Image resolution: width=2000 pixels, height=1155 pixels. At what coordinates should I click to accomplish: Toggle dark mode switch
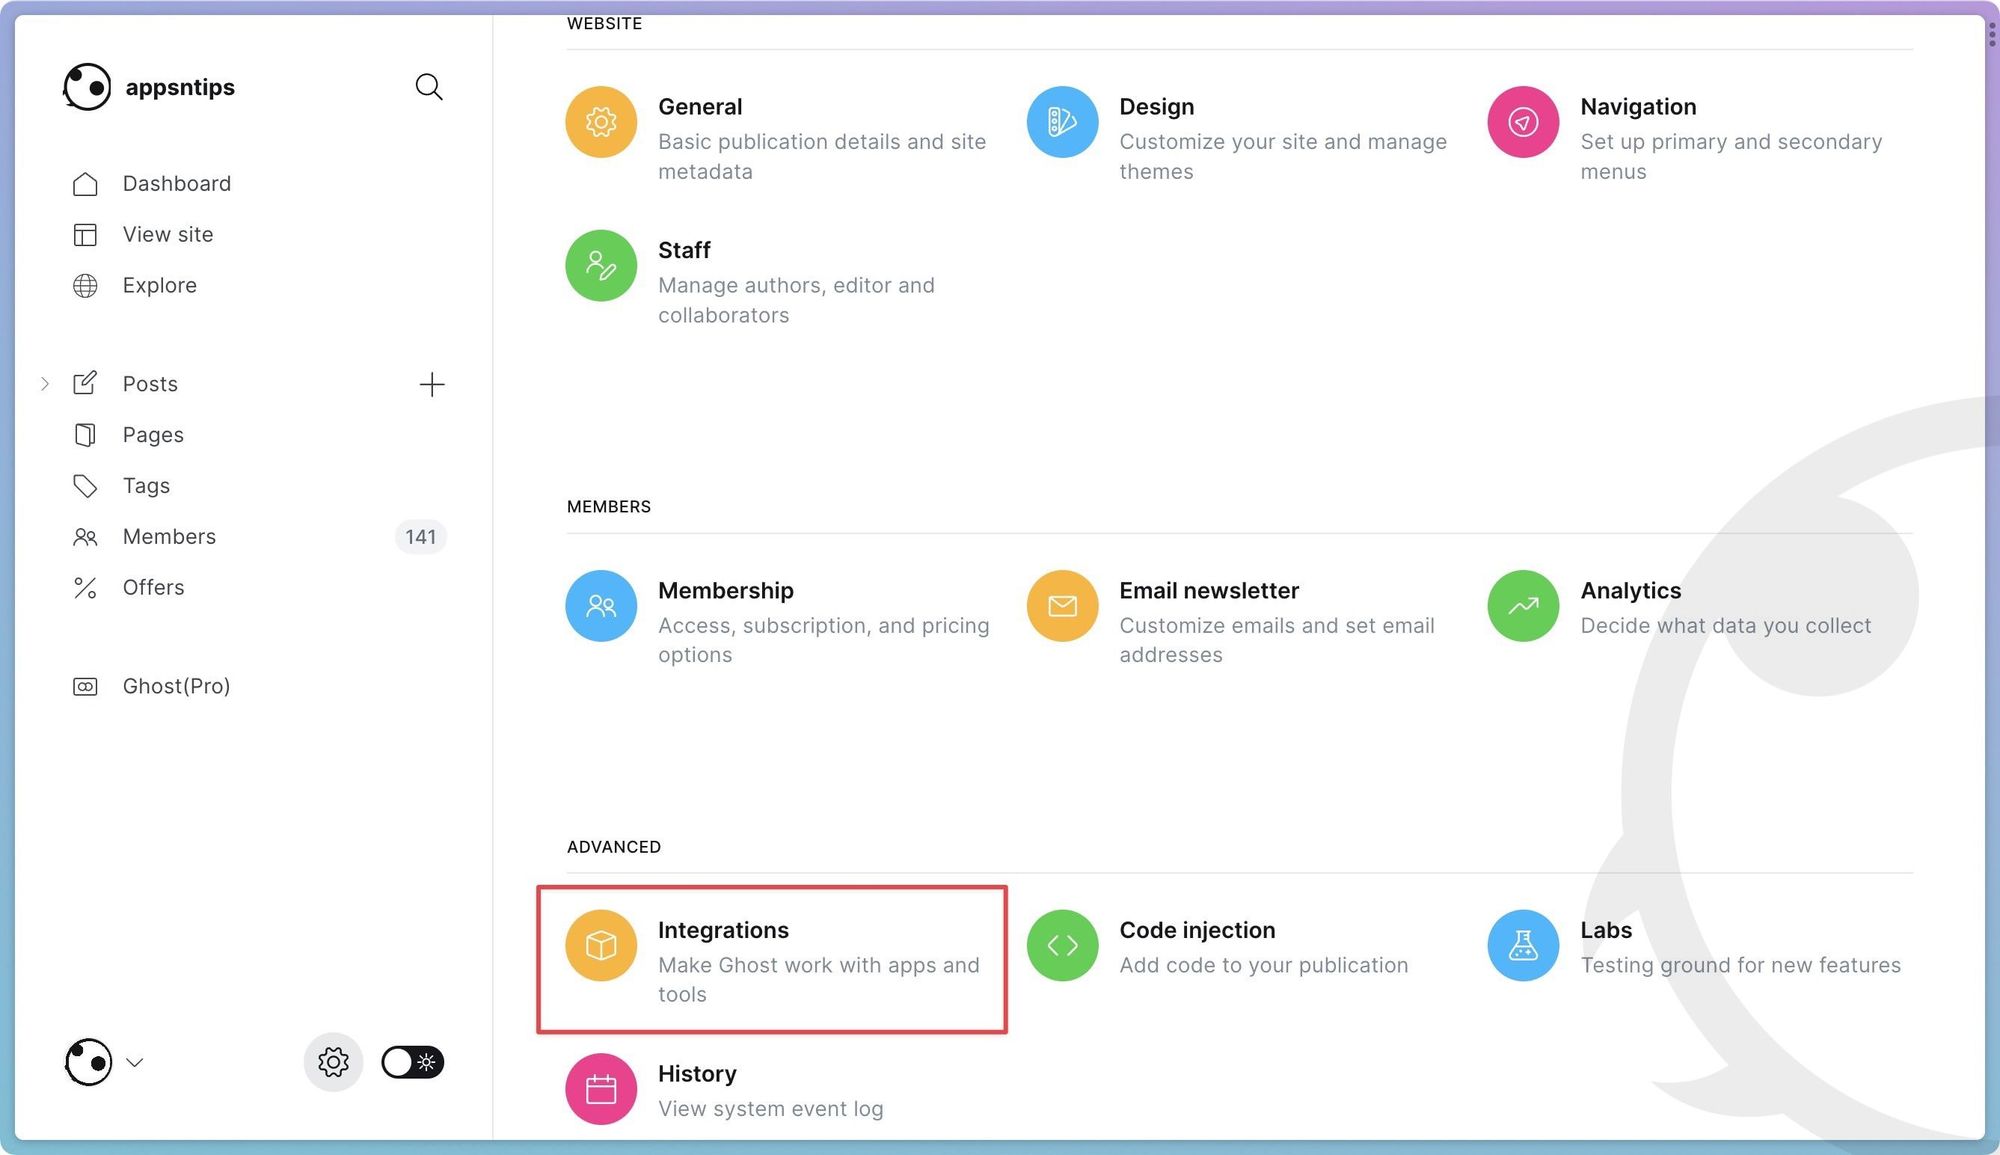(412, 1062)
